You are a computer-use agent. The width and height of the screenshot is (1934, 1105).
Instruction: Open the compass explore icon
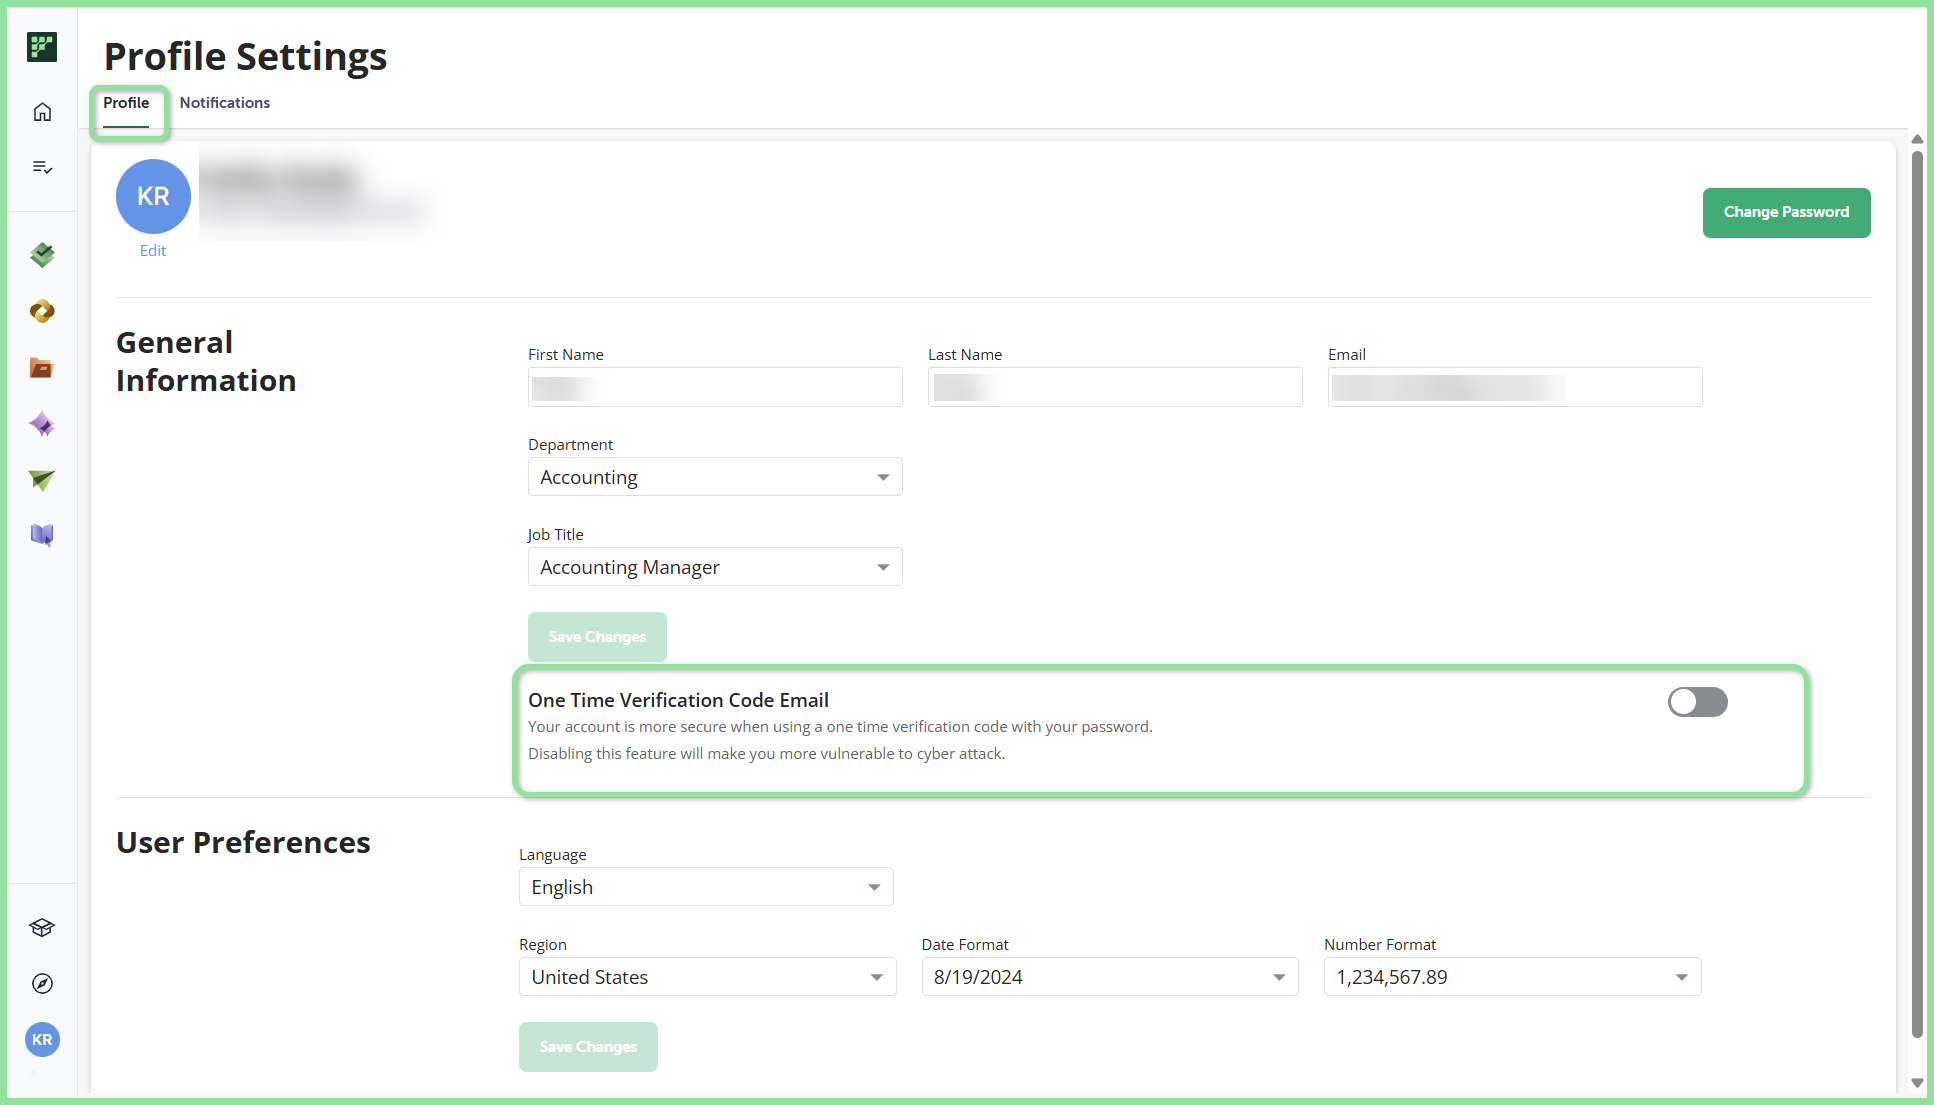click(x=42, y=984)
